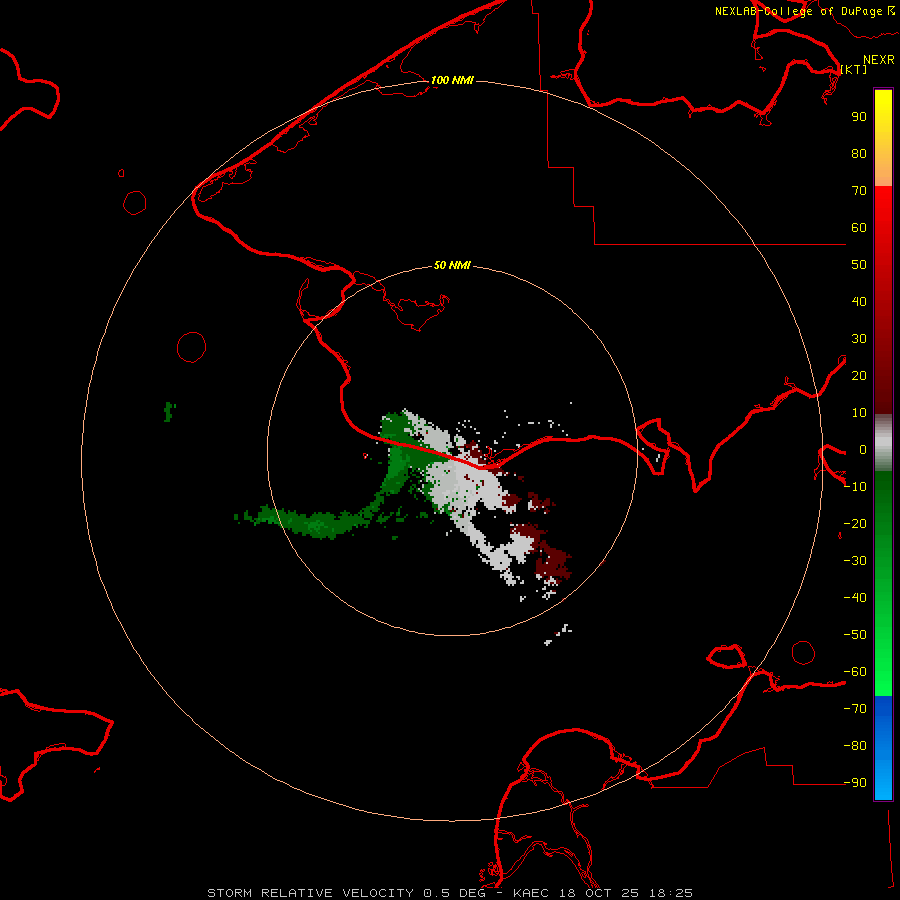Click the -90 value on velocity scale
The image size is (900, 900).
(855, 782)
